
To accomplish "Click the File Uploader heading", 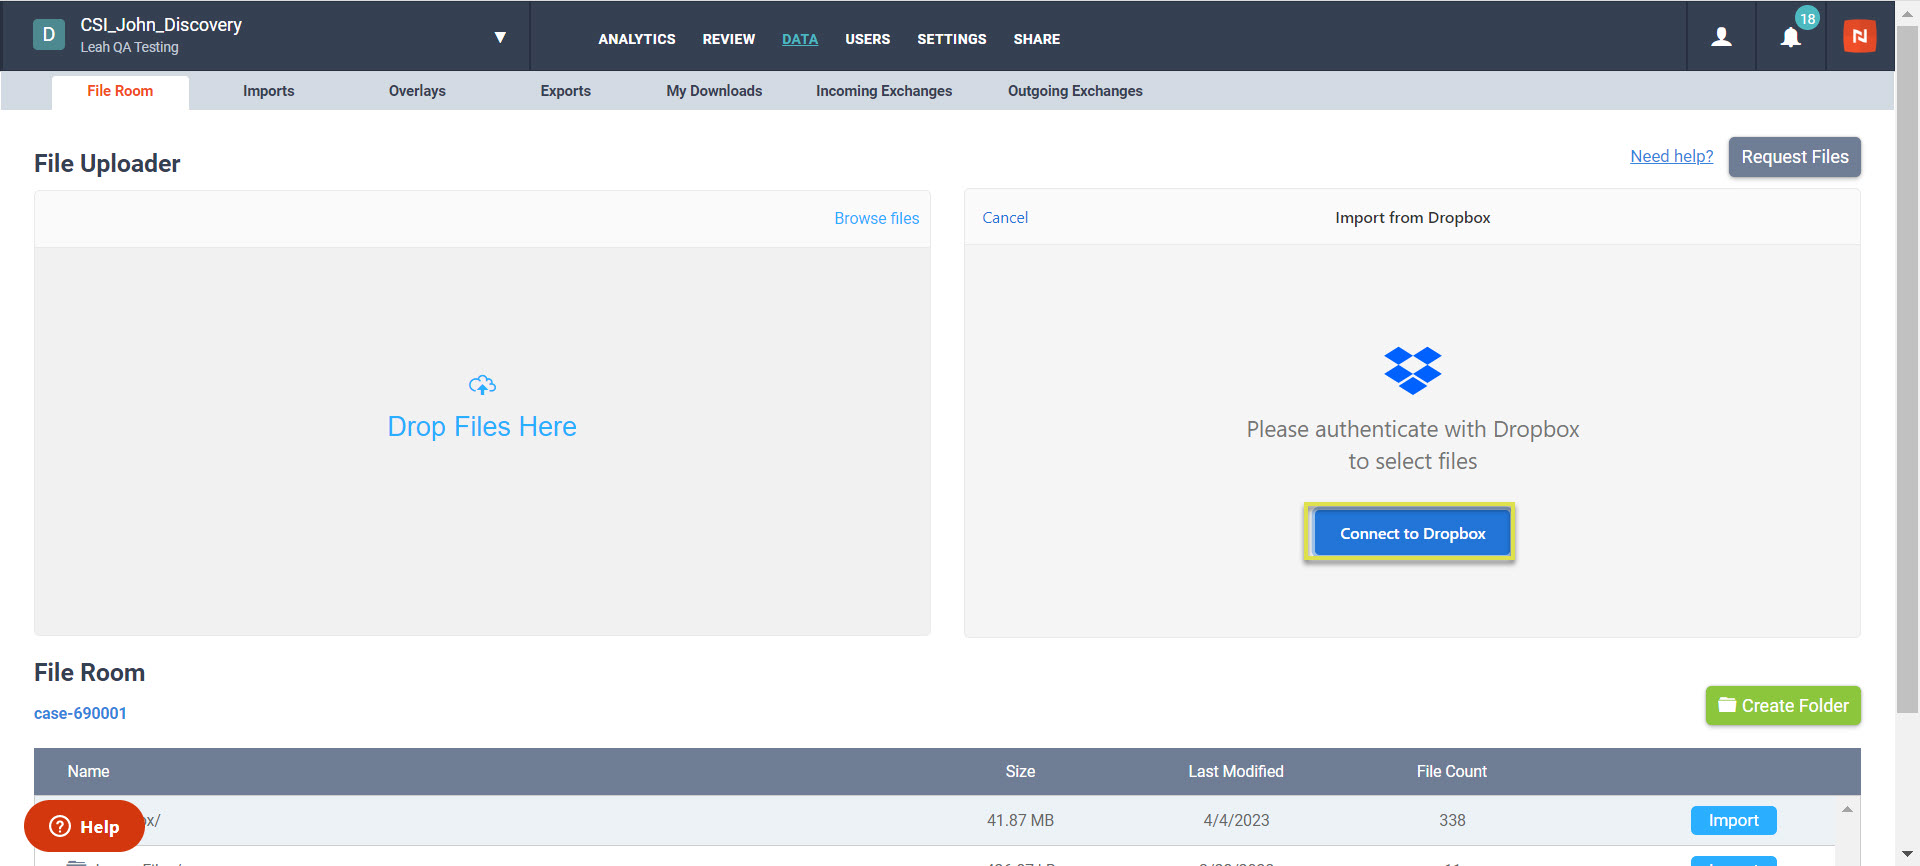I will [107, 163].
